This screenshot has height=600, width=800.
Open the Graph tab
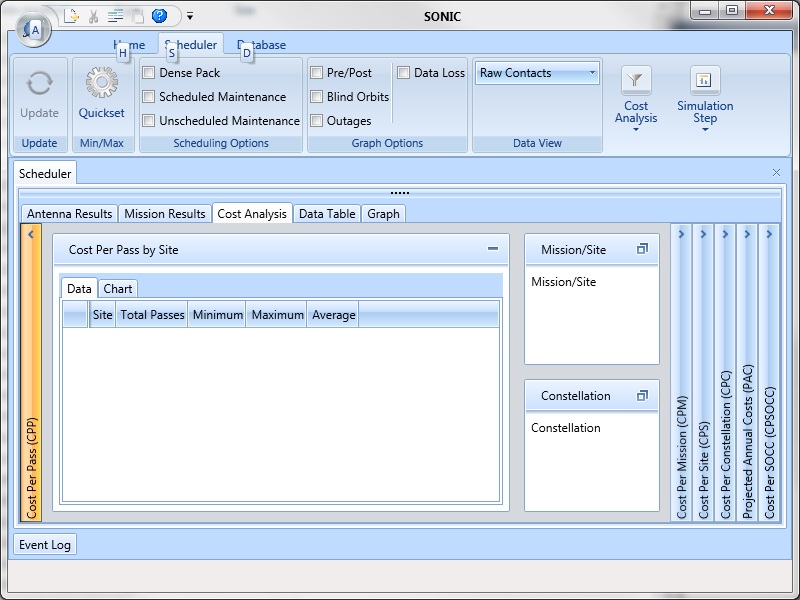point(383,214)
